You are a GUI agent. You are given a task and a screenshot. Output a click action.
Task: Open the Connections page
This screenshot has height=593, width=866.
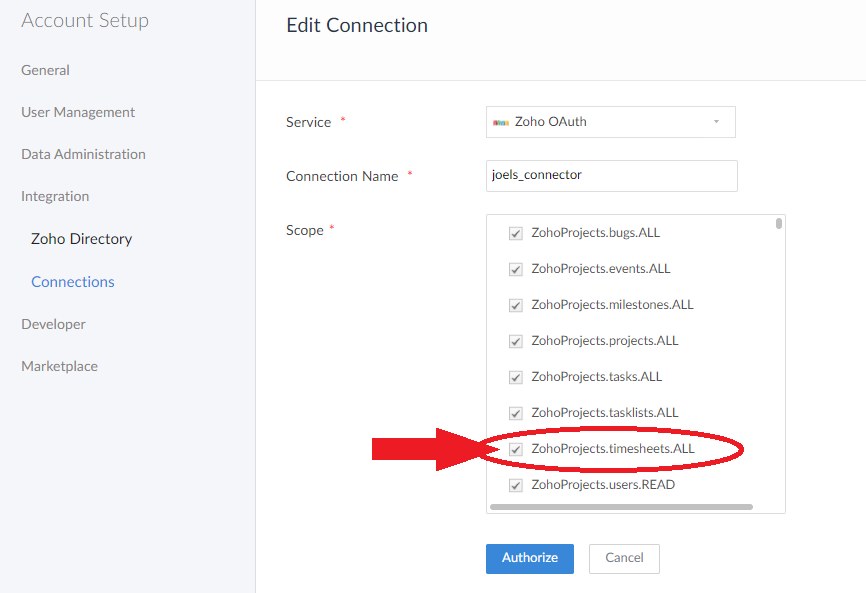pyautogui.click(x=73, y=282)
